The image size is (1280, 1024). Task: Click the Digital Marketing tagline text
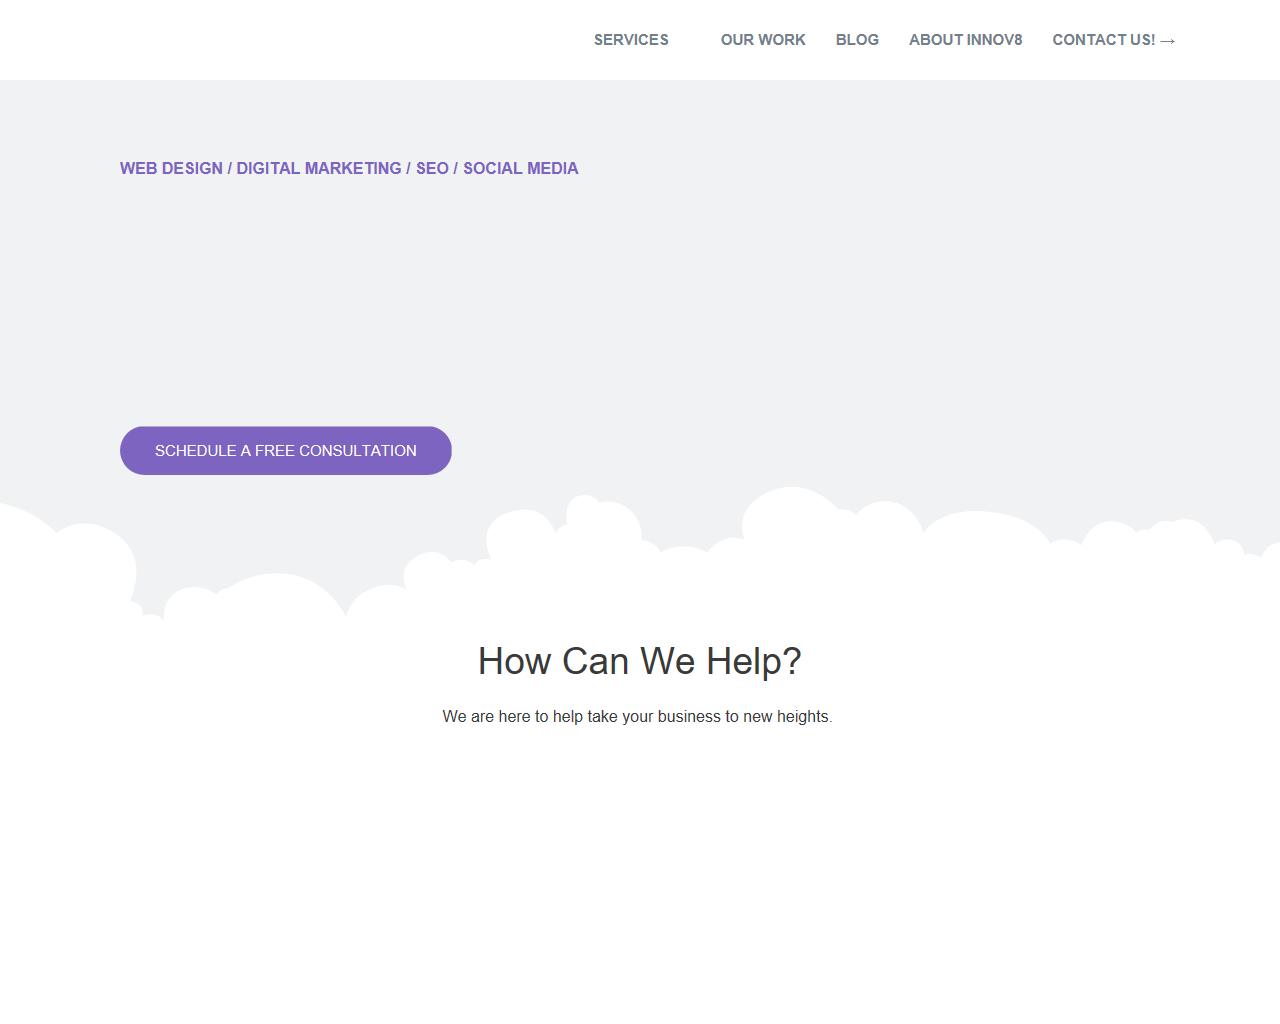coord(318,168)
